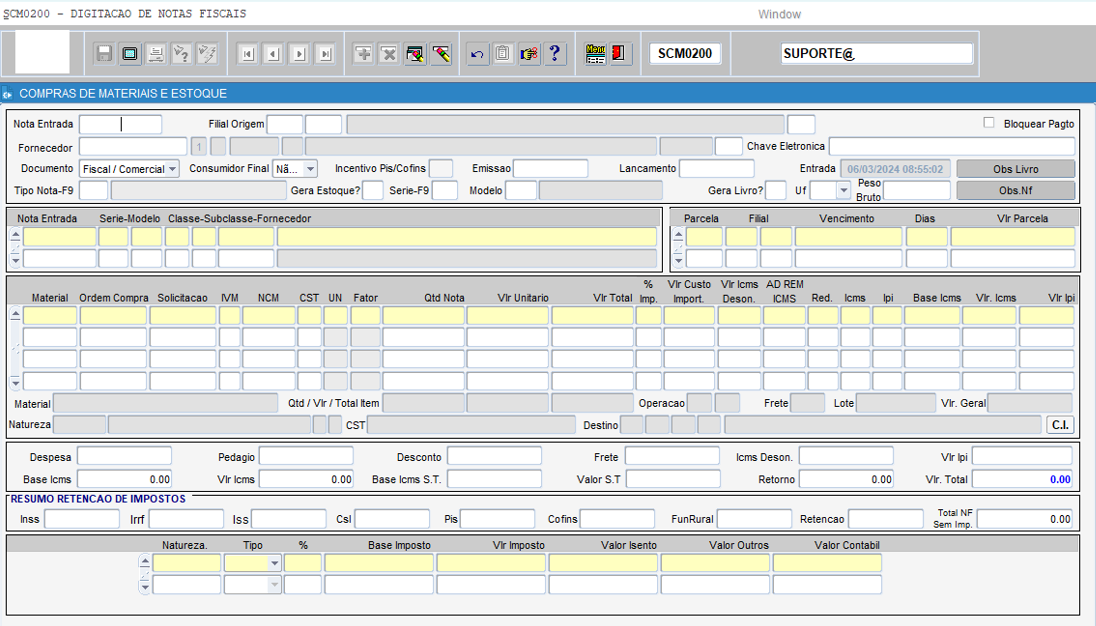Click the Tipo Nota-F9 input field
Viewport: 1096px width, 626px height.
[x=94, y=190]
